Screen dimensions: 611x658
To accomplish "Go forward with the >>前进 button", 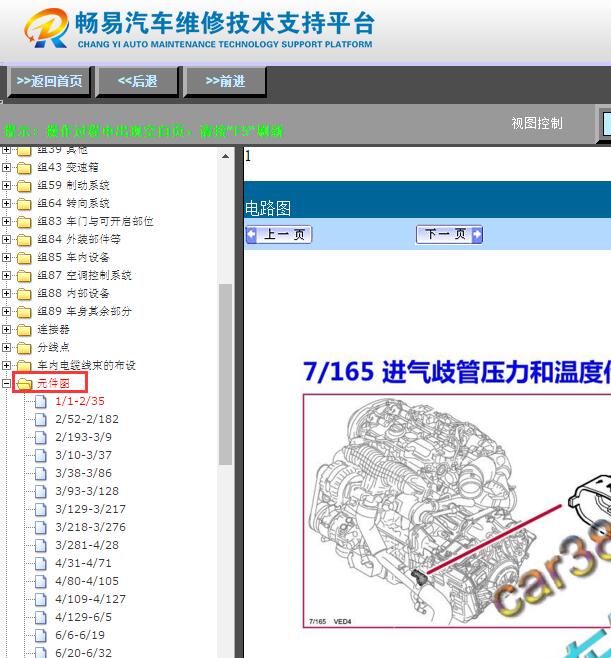I will [x=225, y=81].
